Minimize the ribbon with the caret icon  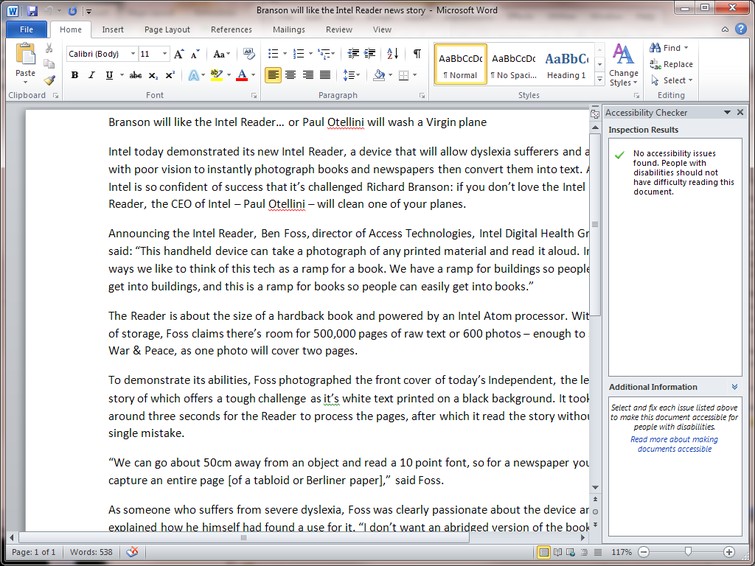pyautogui.click(x=725, y=29)
